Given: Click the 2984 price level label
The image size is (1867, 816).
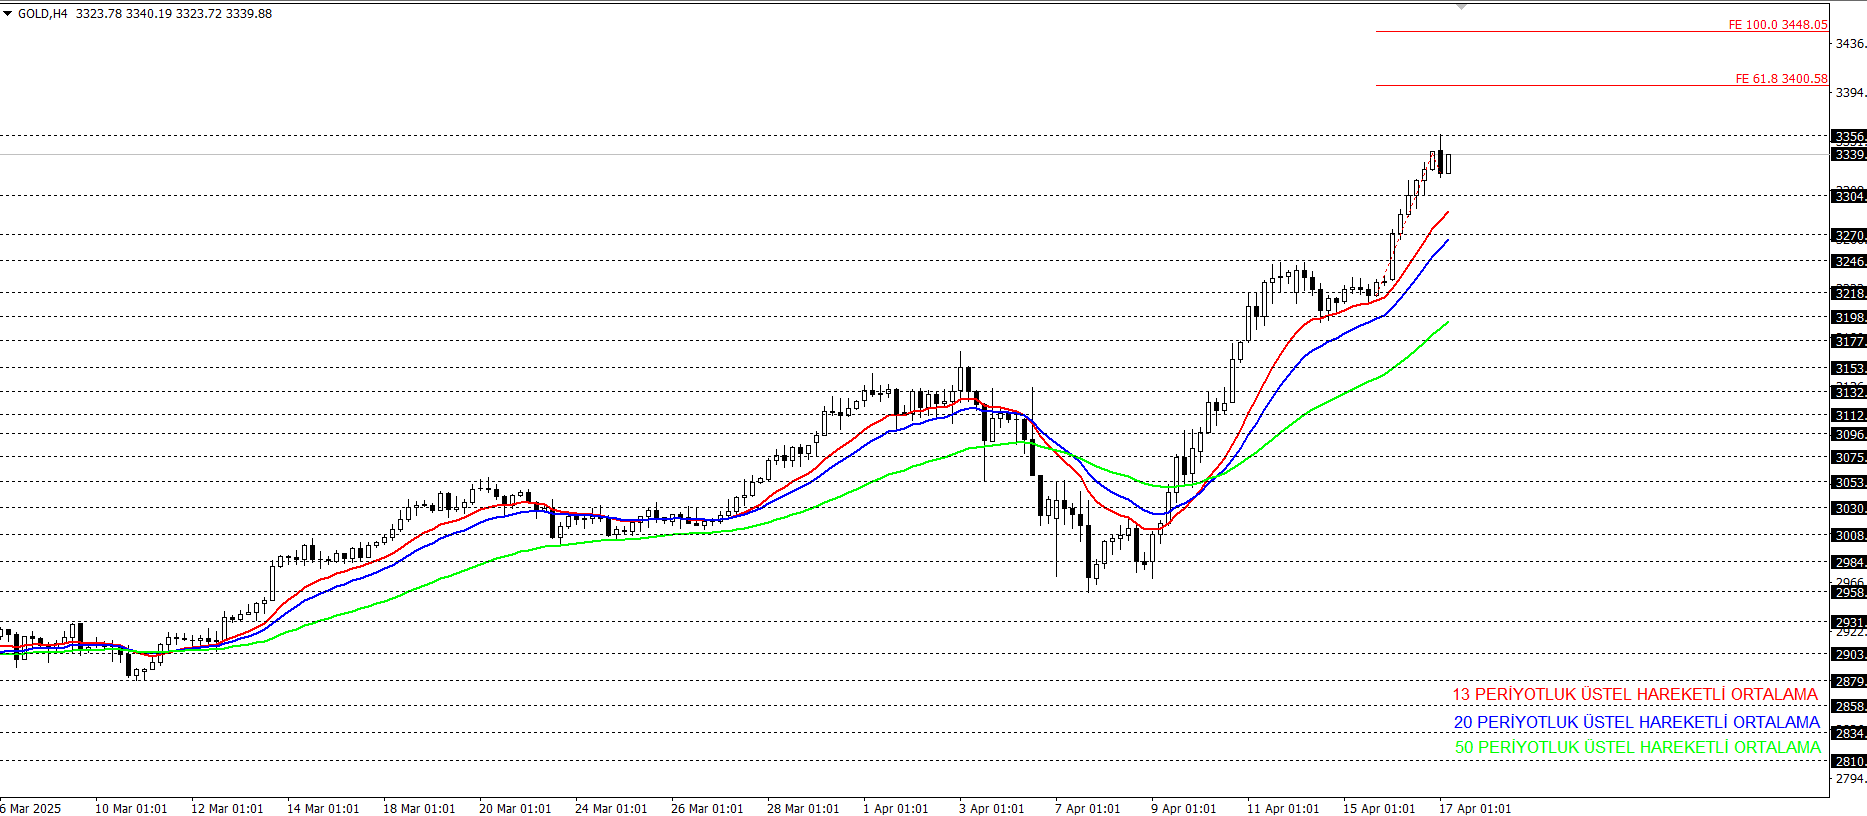Looking at the screenshot, I should coord(1849,562).
